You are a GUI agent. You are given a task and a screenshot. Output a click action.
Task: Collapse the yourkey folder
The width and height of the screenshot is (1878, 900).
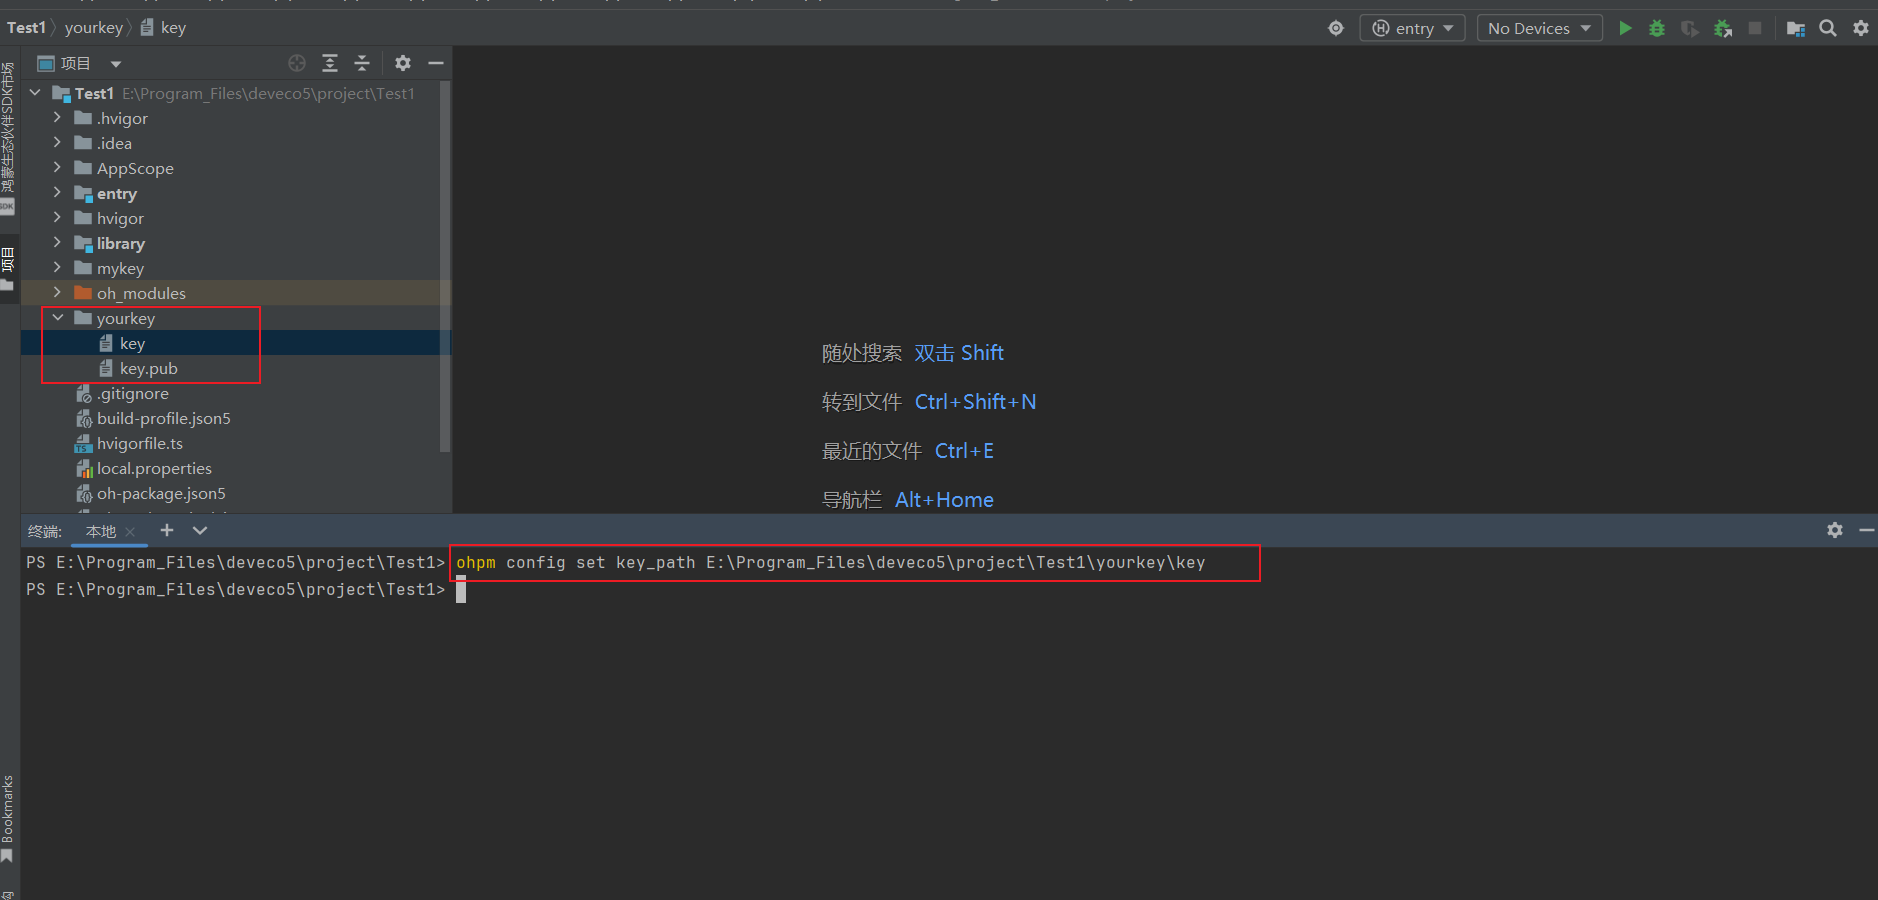(57, 318)
